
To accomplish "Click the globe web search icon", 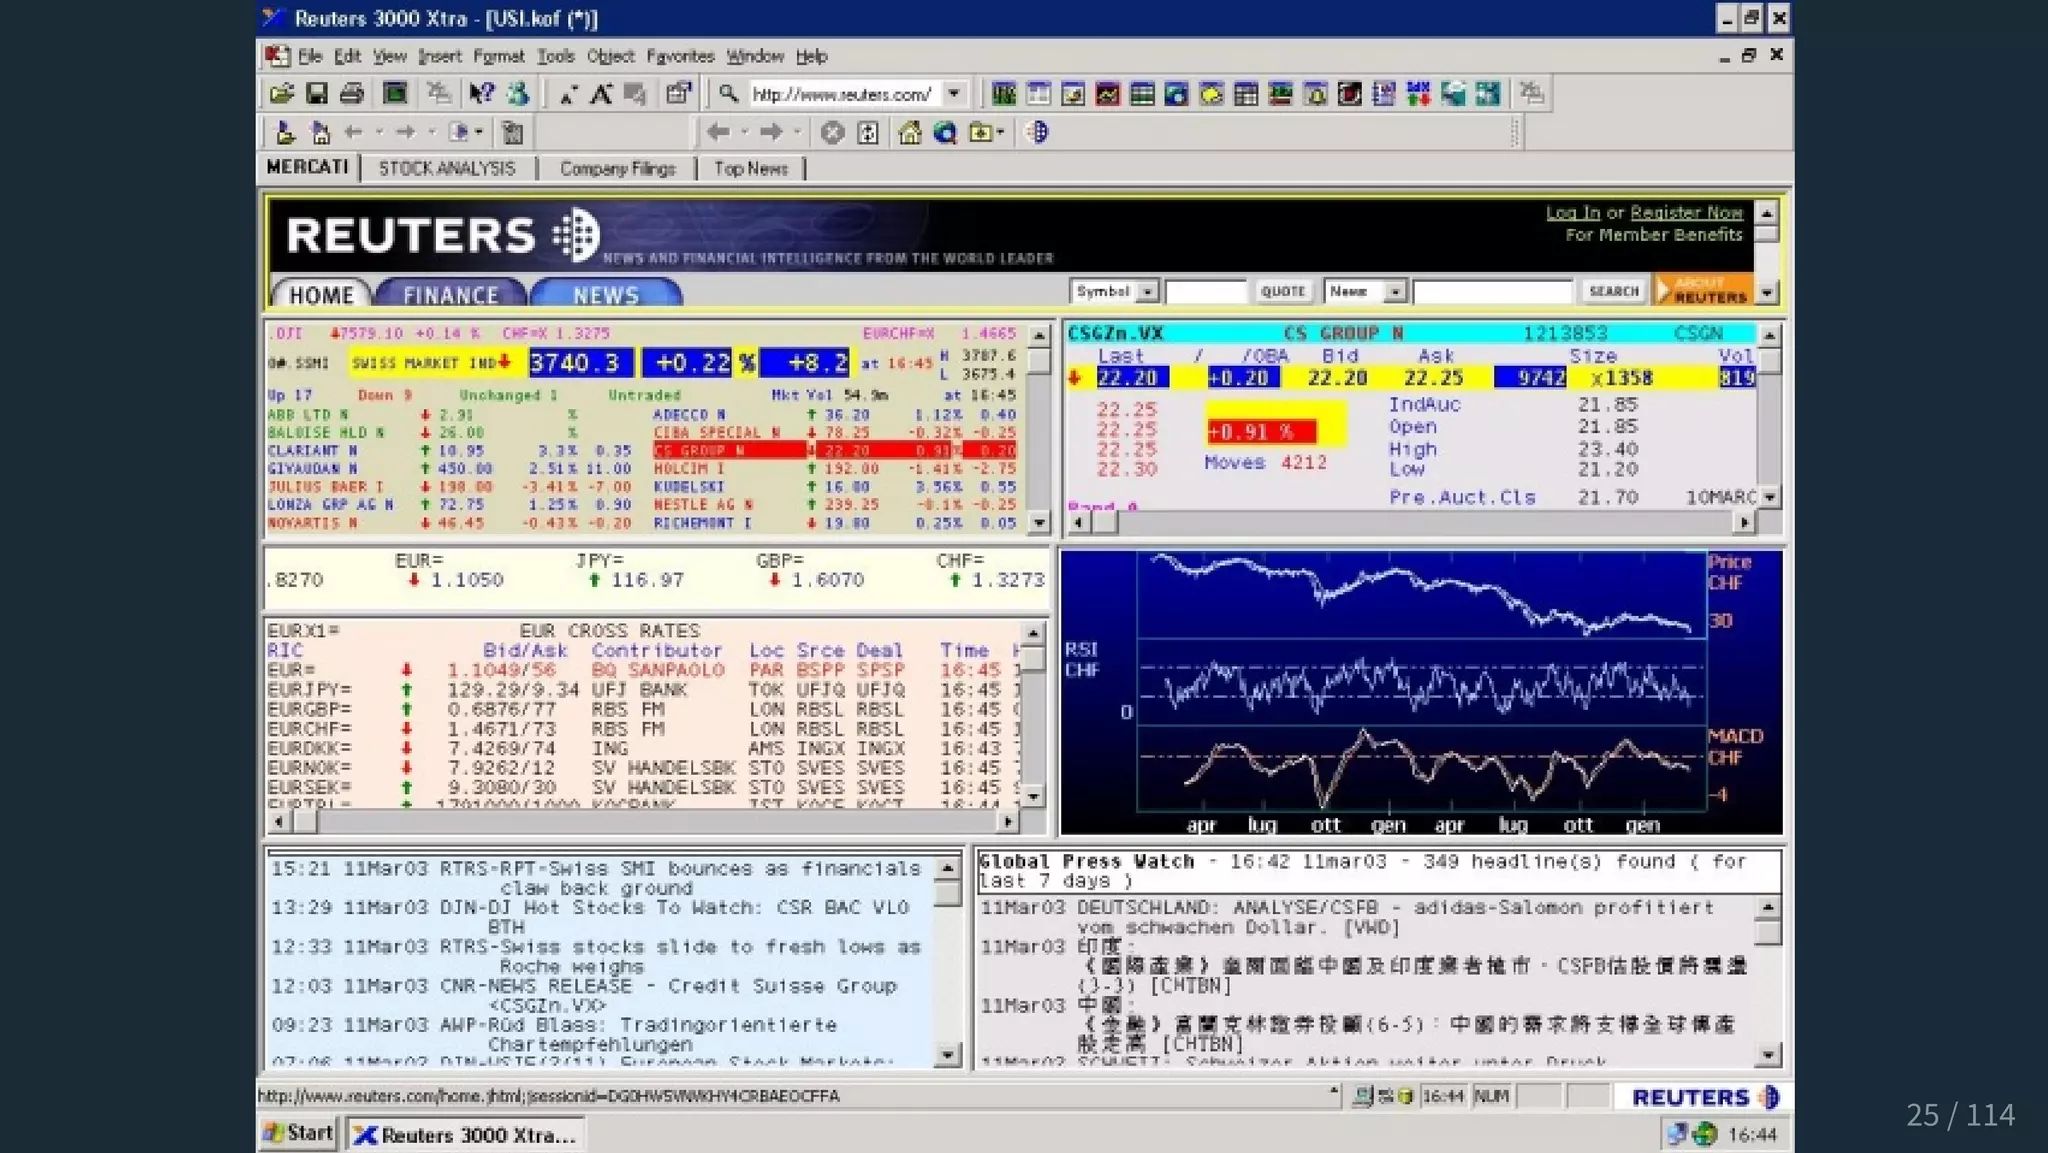I will 945,132.
